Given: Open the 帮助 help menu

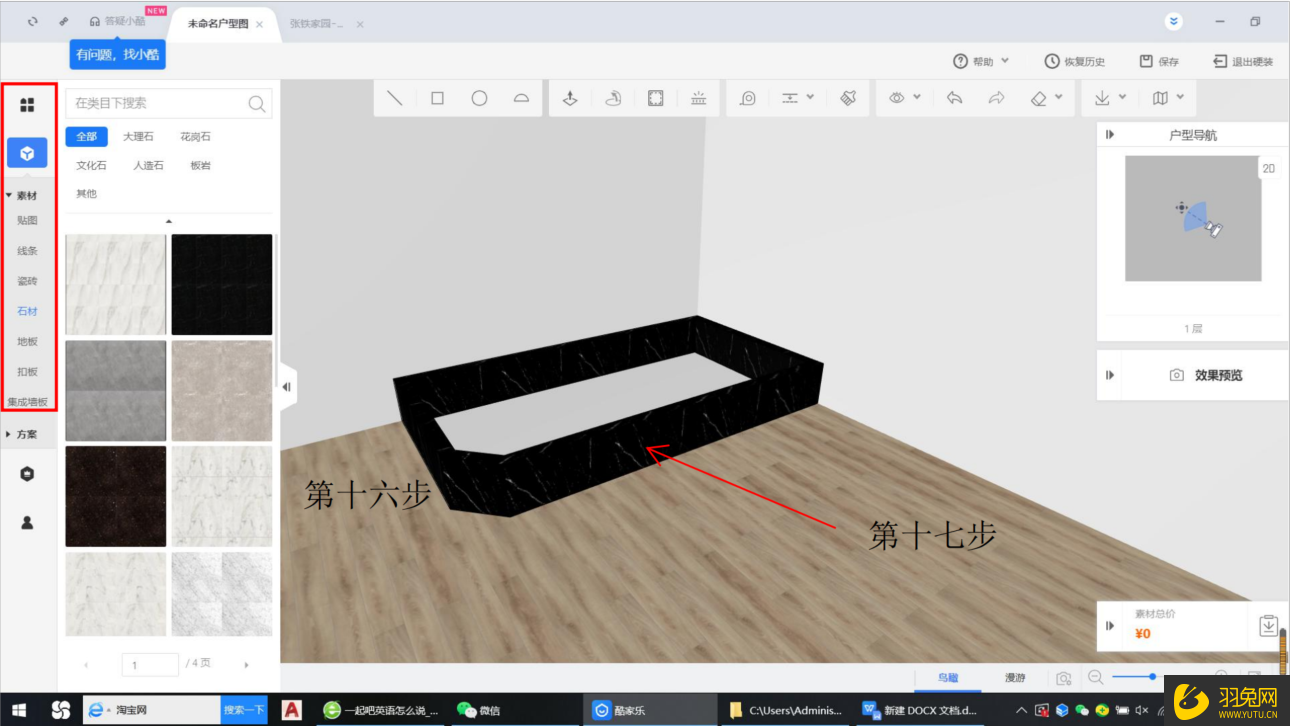Looking at the screenshot, I should [x=981, y=61].
